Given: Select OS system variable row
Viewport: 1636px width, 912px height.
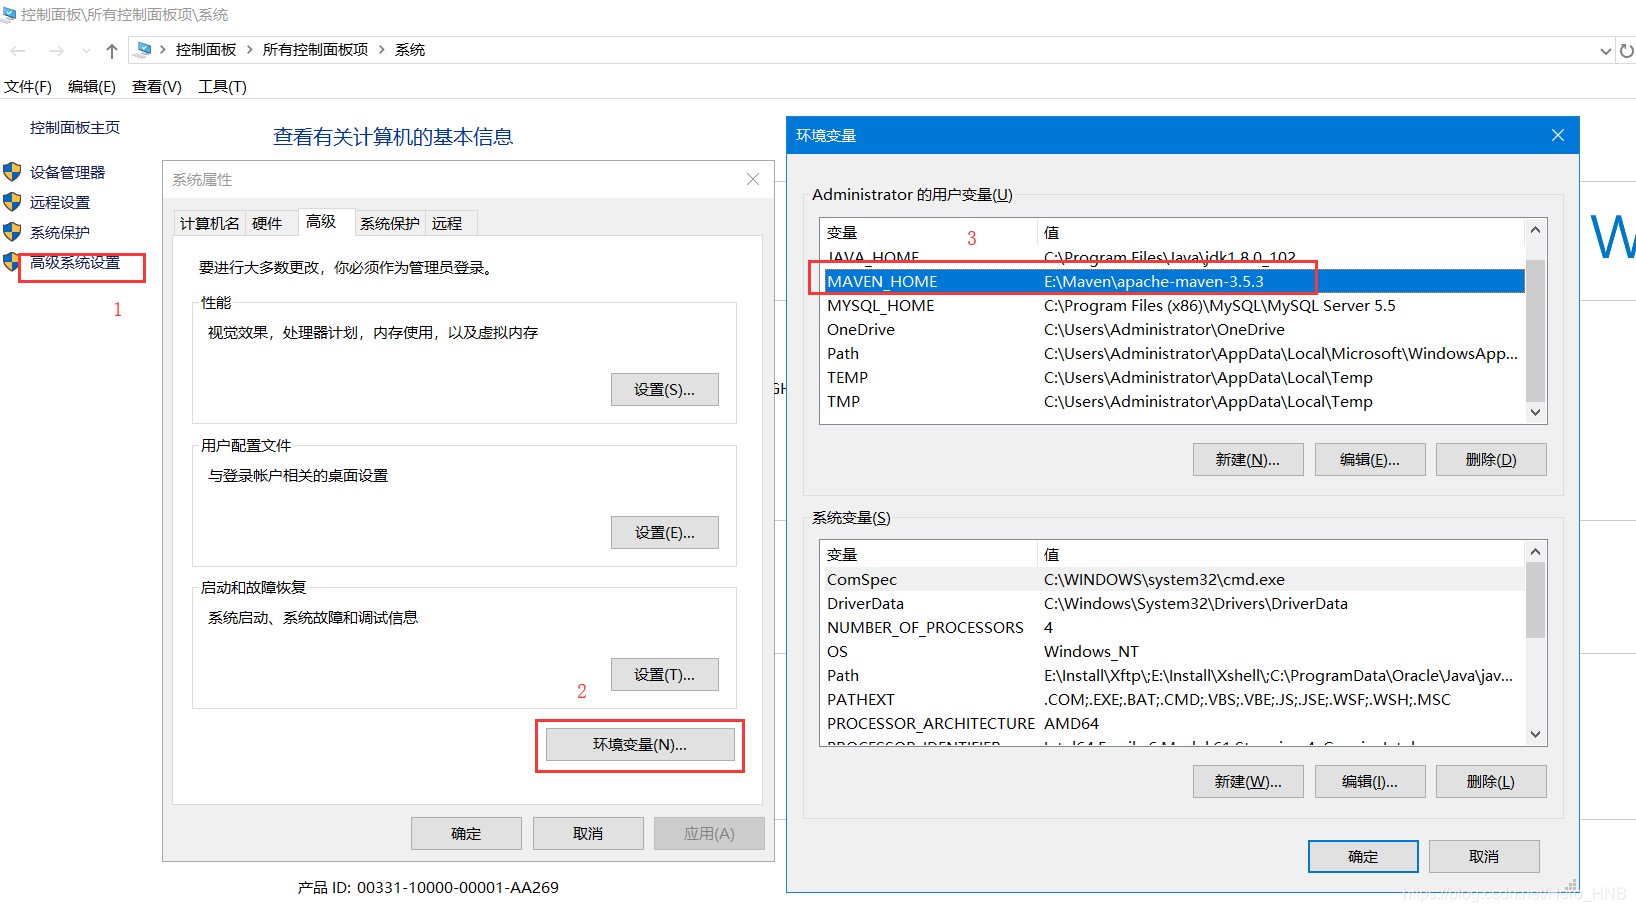Looking at the screenshot, I should click(1174, 652).
